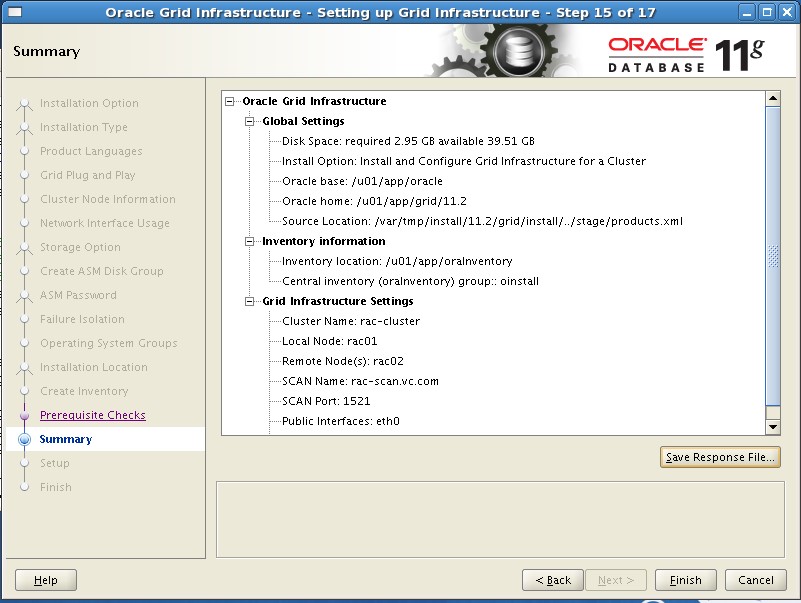This screenshot has width=801, height=603.
Task: Maximize the installer window
Action: [767, 12]
